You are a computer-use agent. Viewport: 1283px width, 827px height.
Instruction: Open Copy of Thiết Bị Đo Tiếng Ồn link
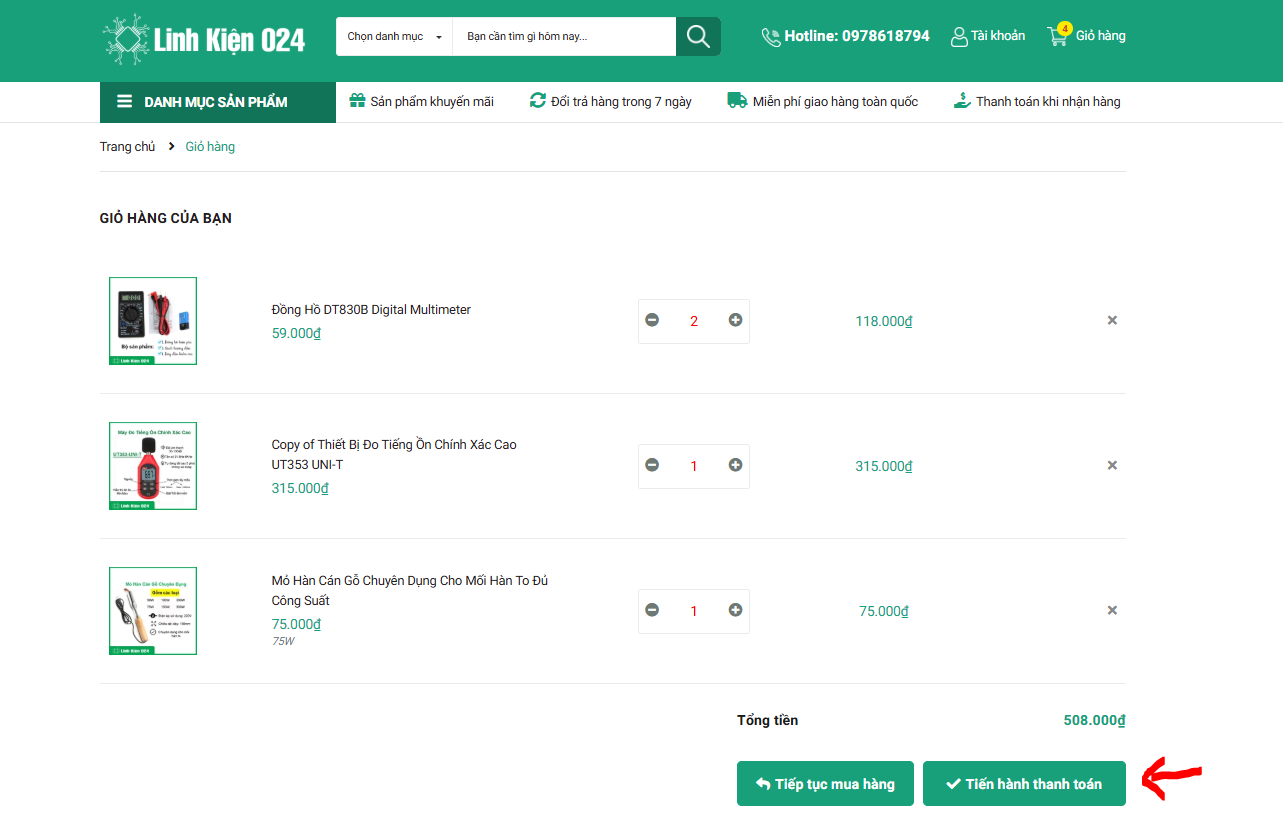[x=394, y=455]
